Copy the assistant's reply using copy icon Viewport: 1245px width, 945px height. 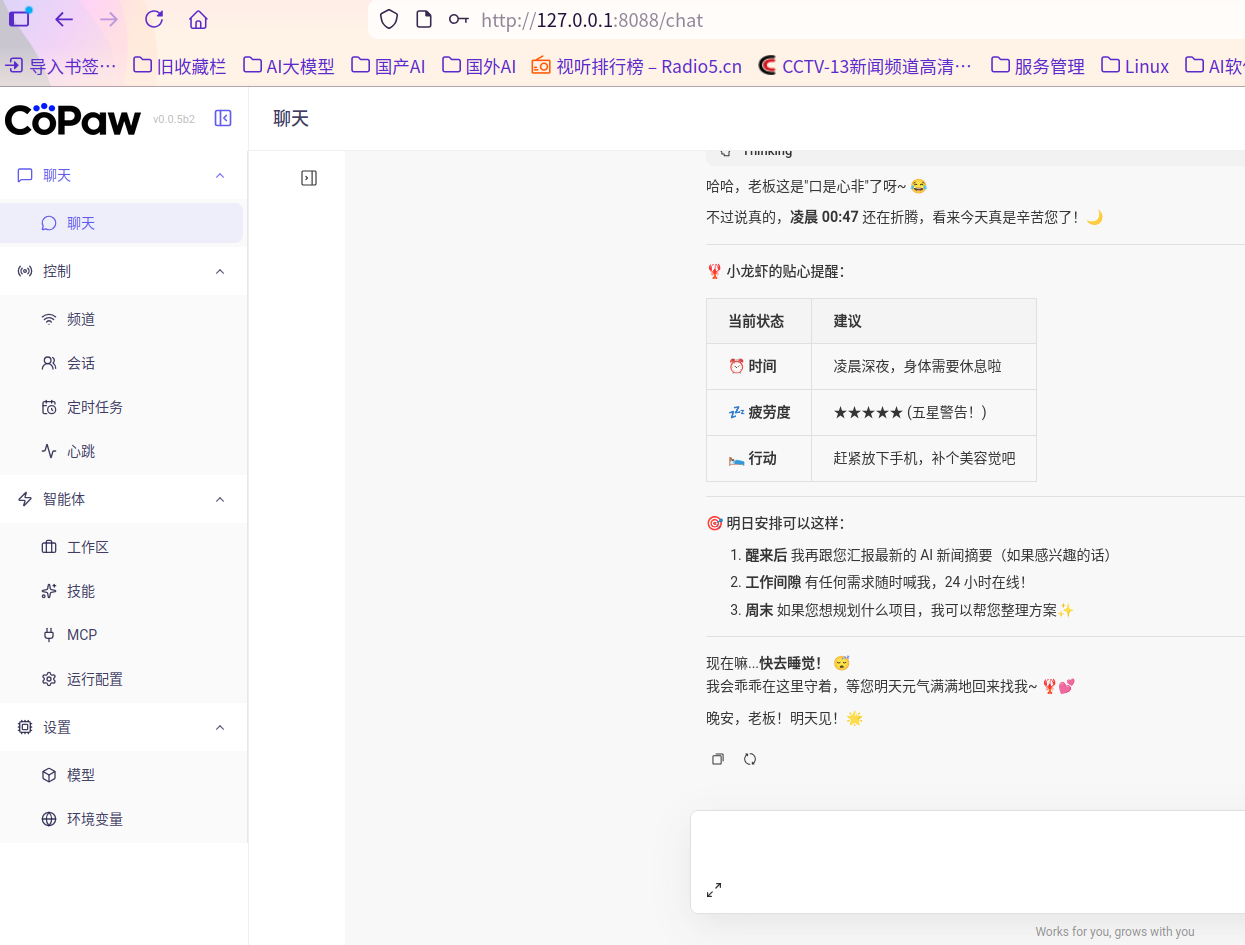pos(717,759)
